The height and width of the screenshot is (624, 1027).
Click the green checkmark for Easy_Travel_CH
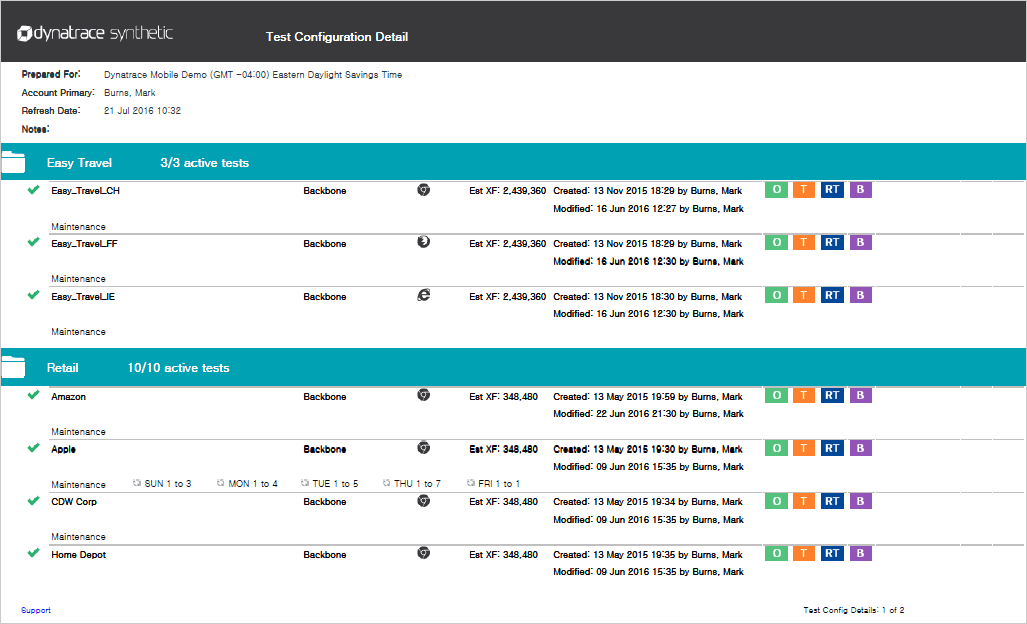pos(33,190)
